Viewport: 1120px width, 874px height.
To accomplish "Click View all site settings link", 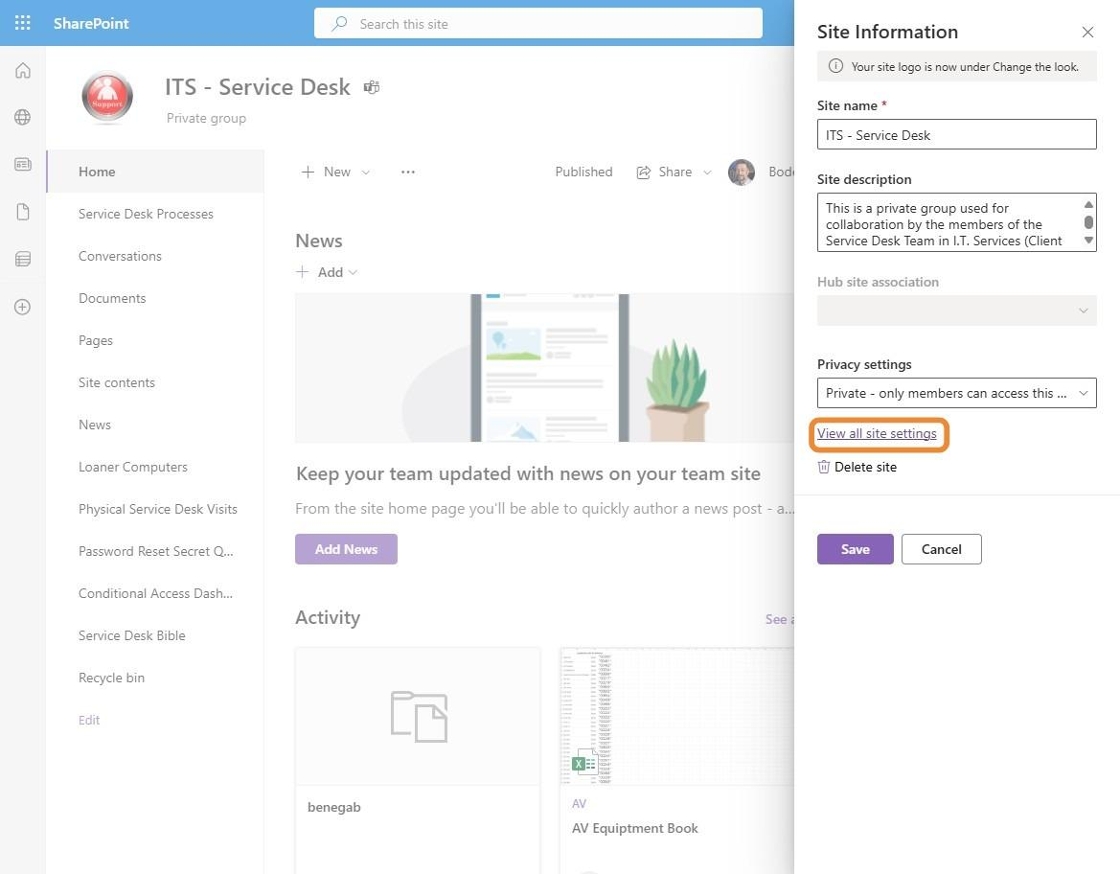I will click(x=876, y=433).
